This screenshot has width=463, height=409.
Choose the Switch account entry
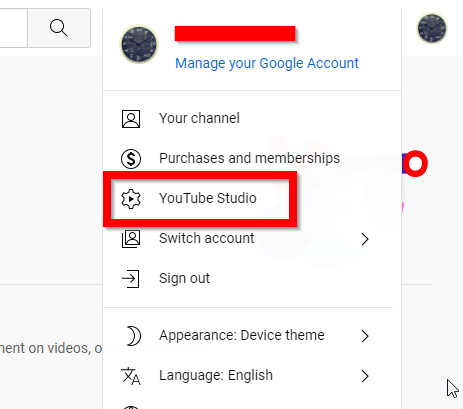click(x=252, y=238)
